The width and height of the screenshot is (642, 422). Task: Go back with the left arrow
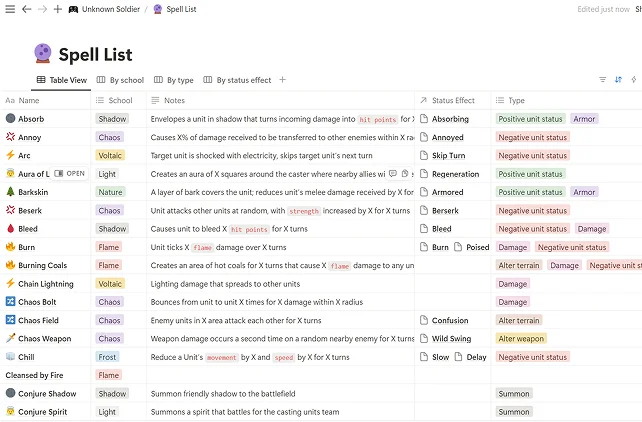coord(26,9)
